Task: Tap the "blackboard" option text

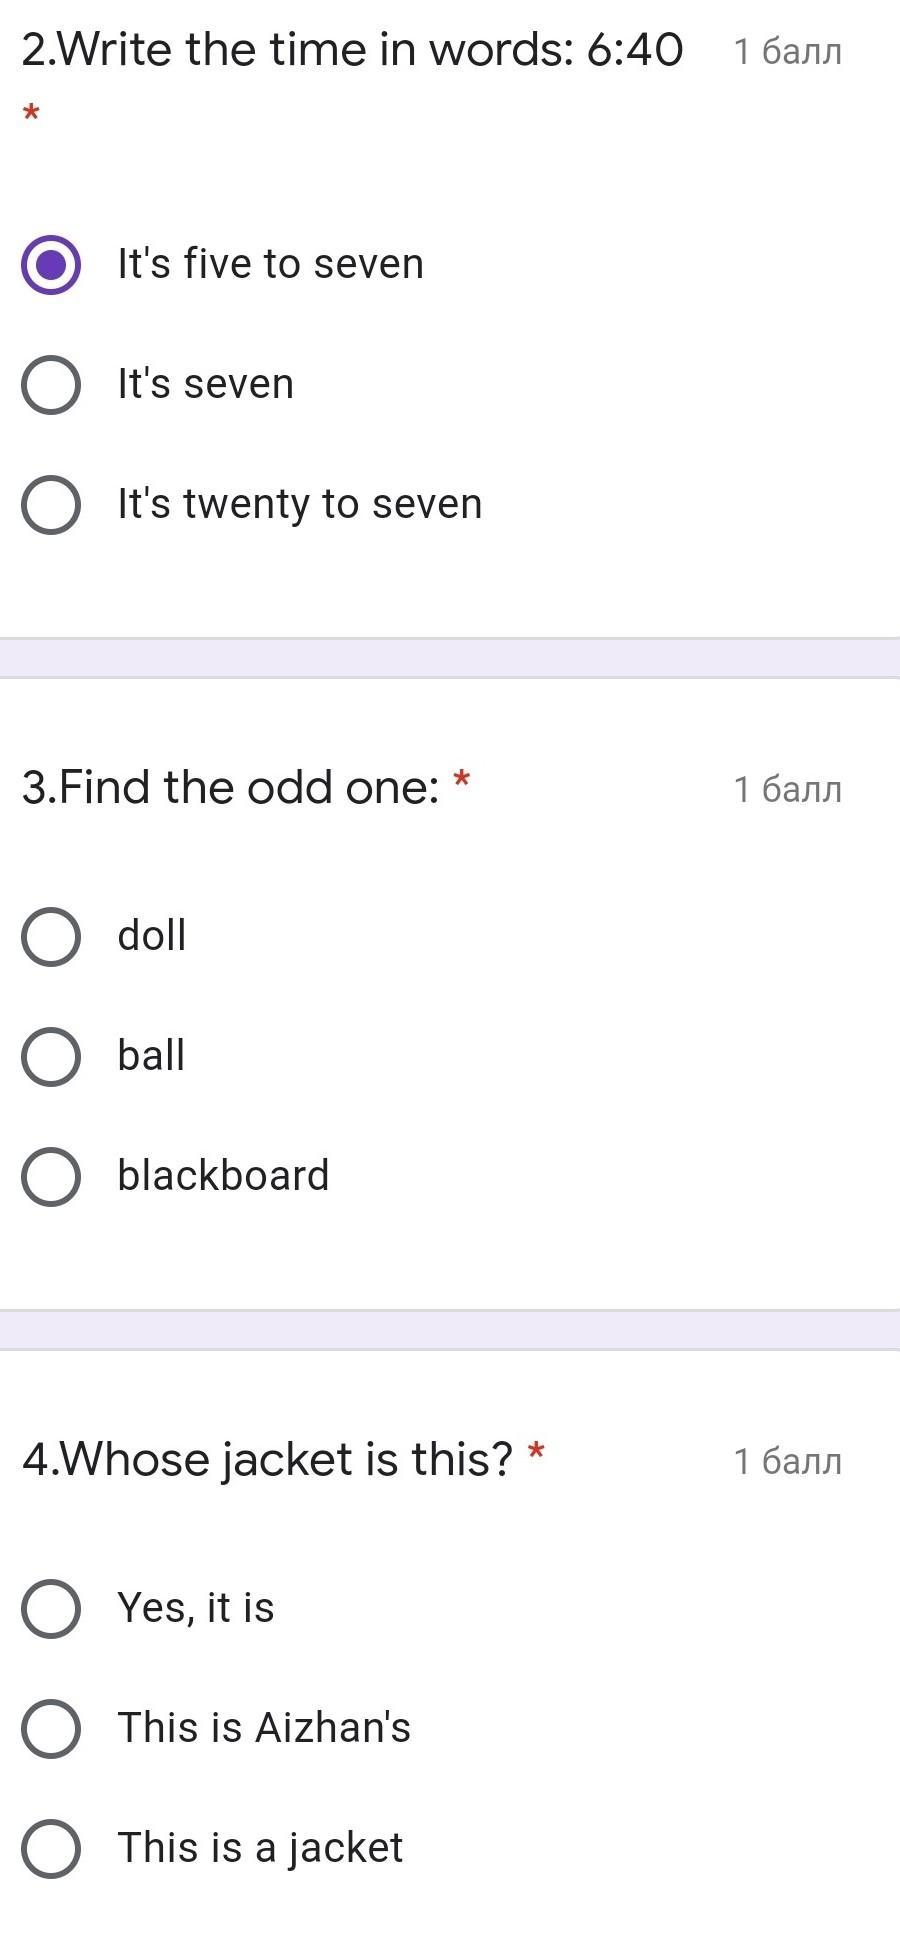Action: 223,1176
